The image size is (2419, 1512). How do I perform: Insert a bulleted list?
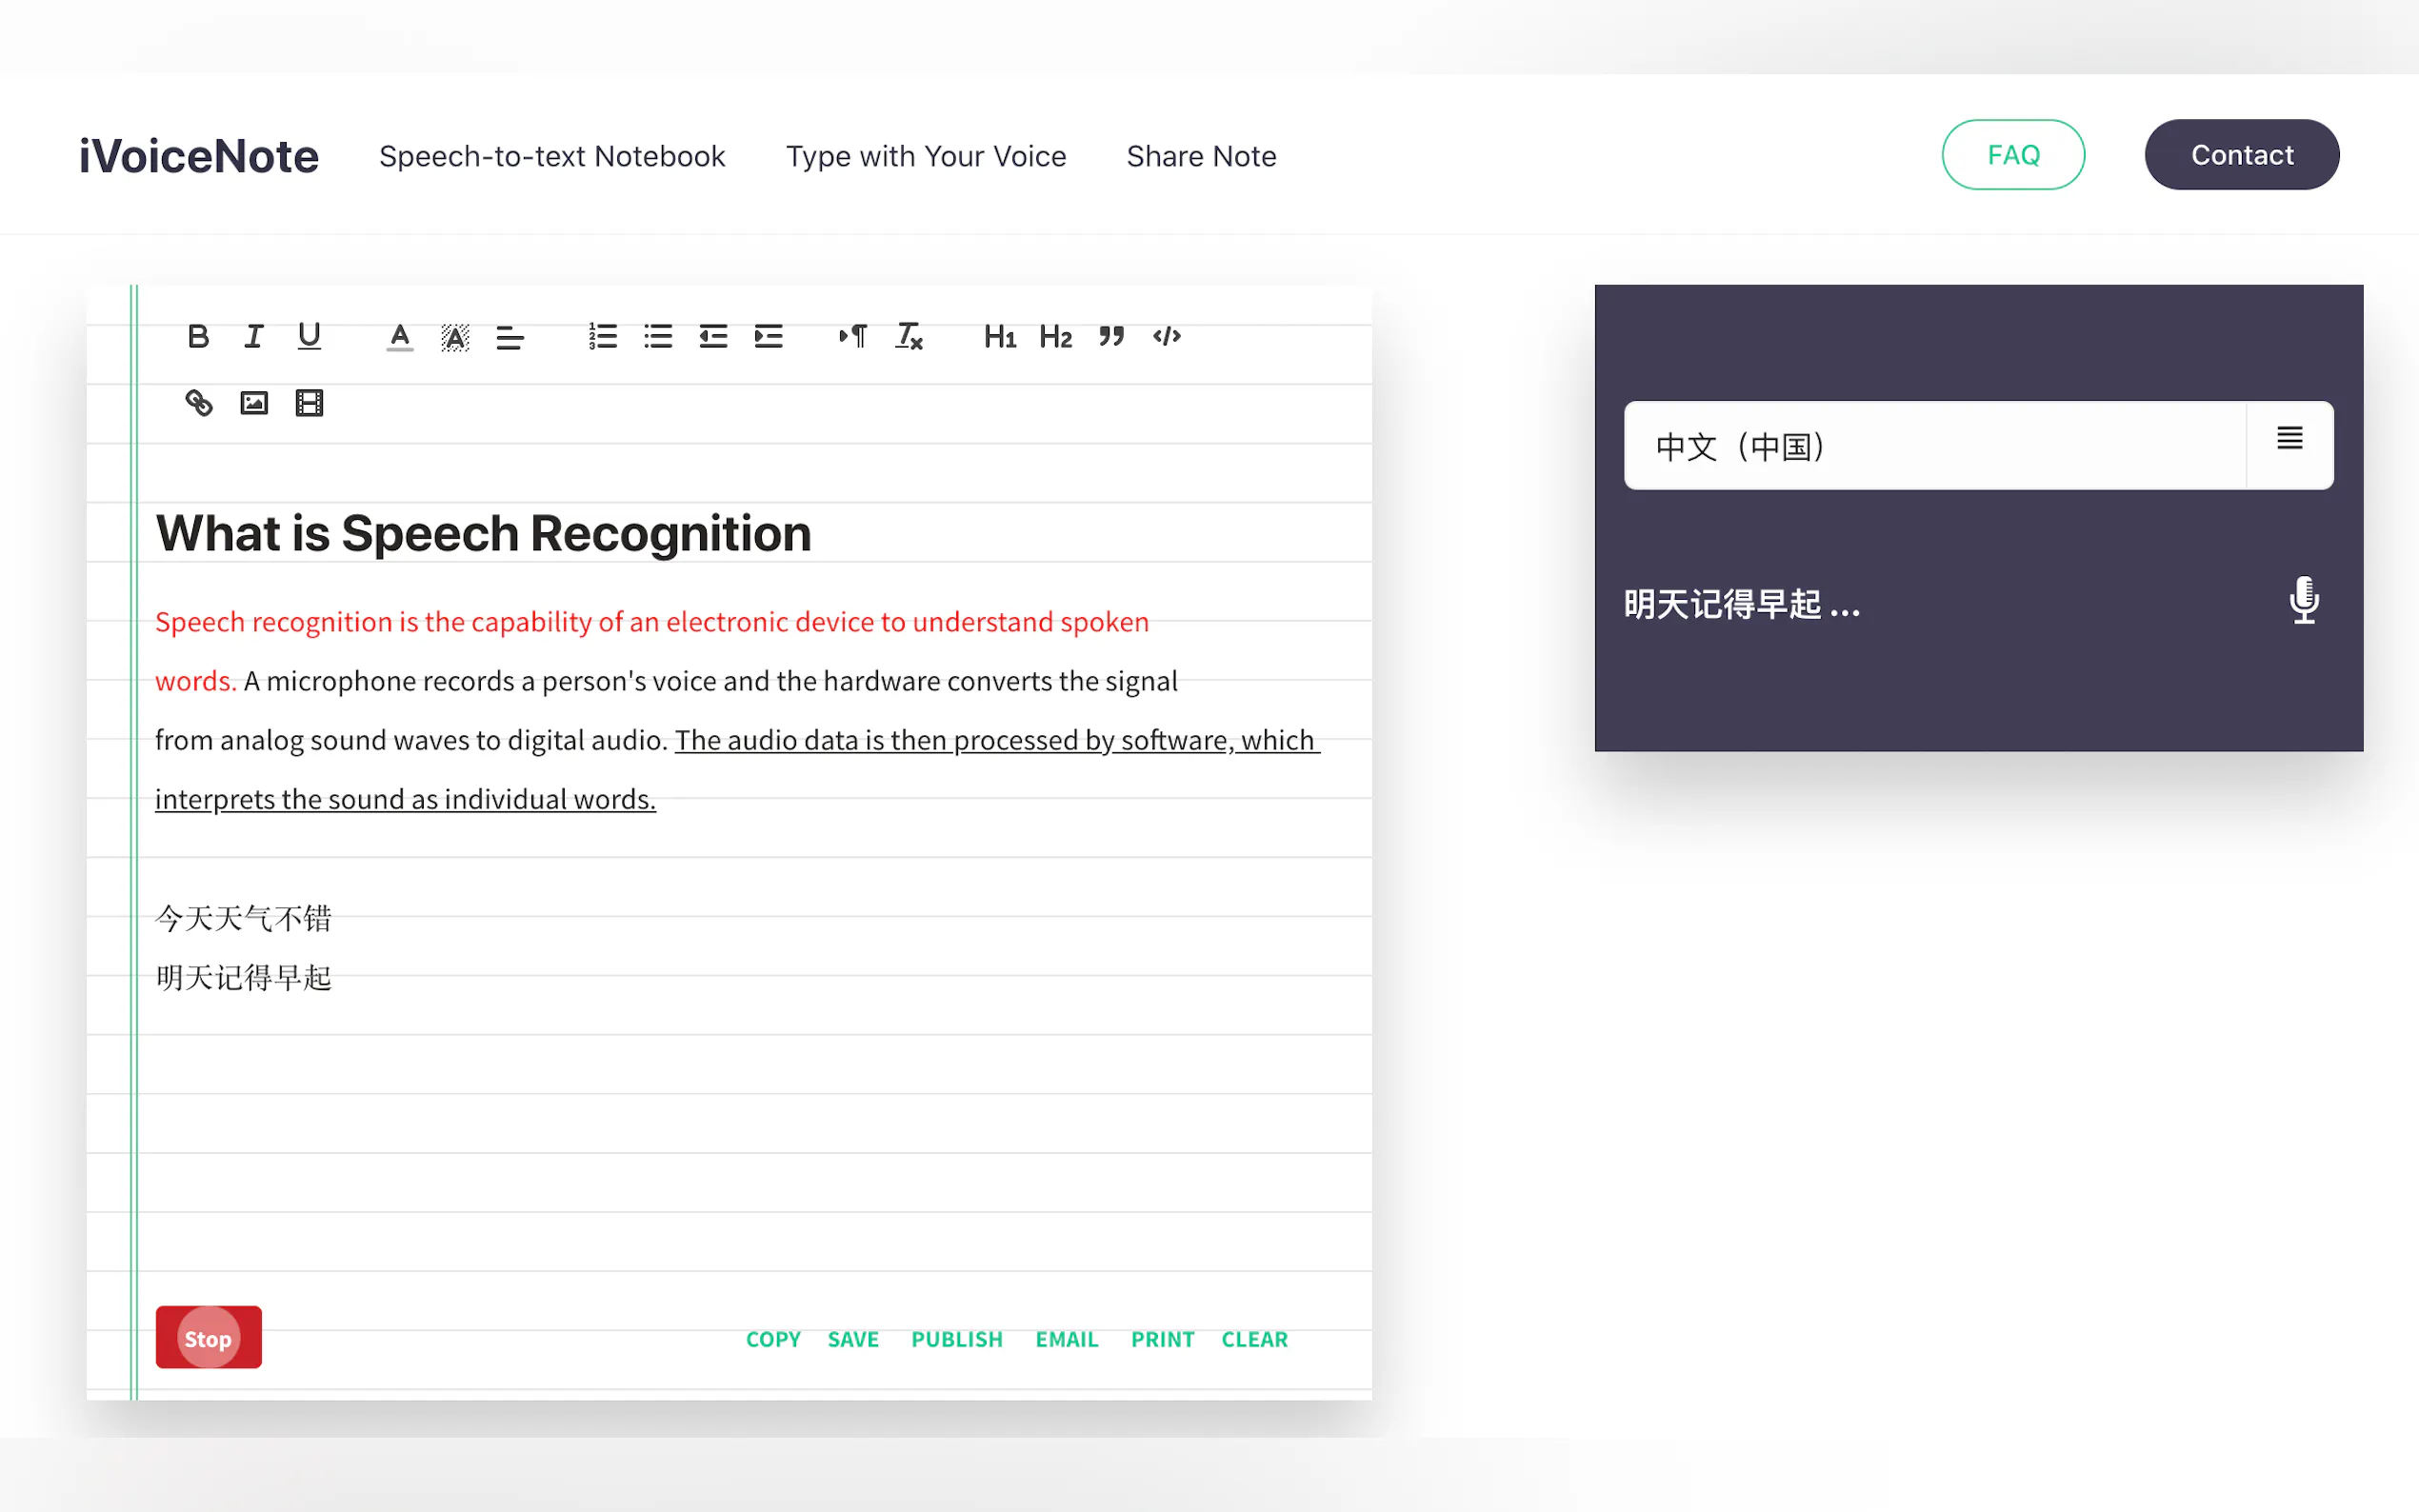658,336
